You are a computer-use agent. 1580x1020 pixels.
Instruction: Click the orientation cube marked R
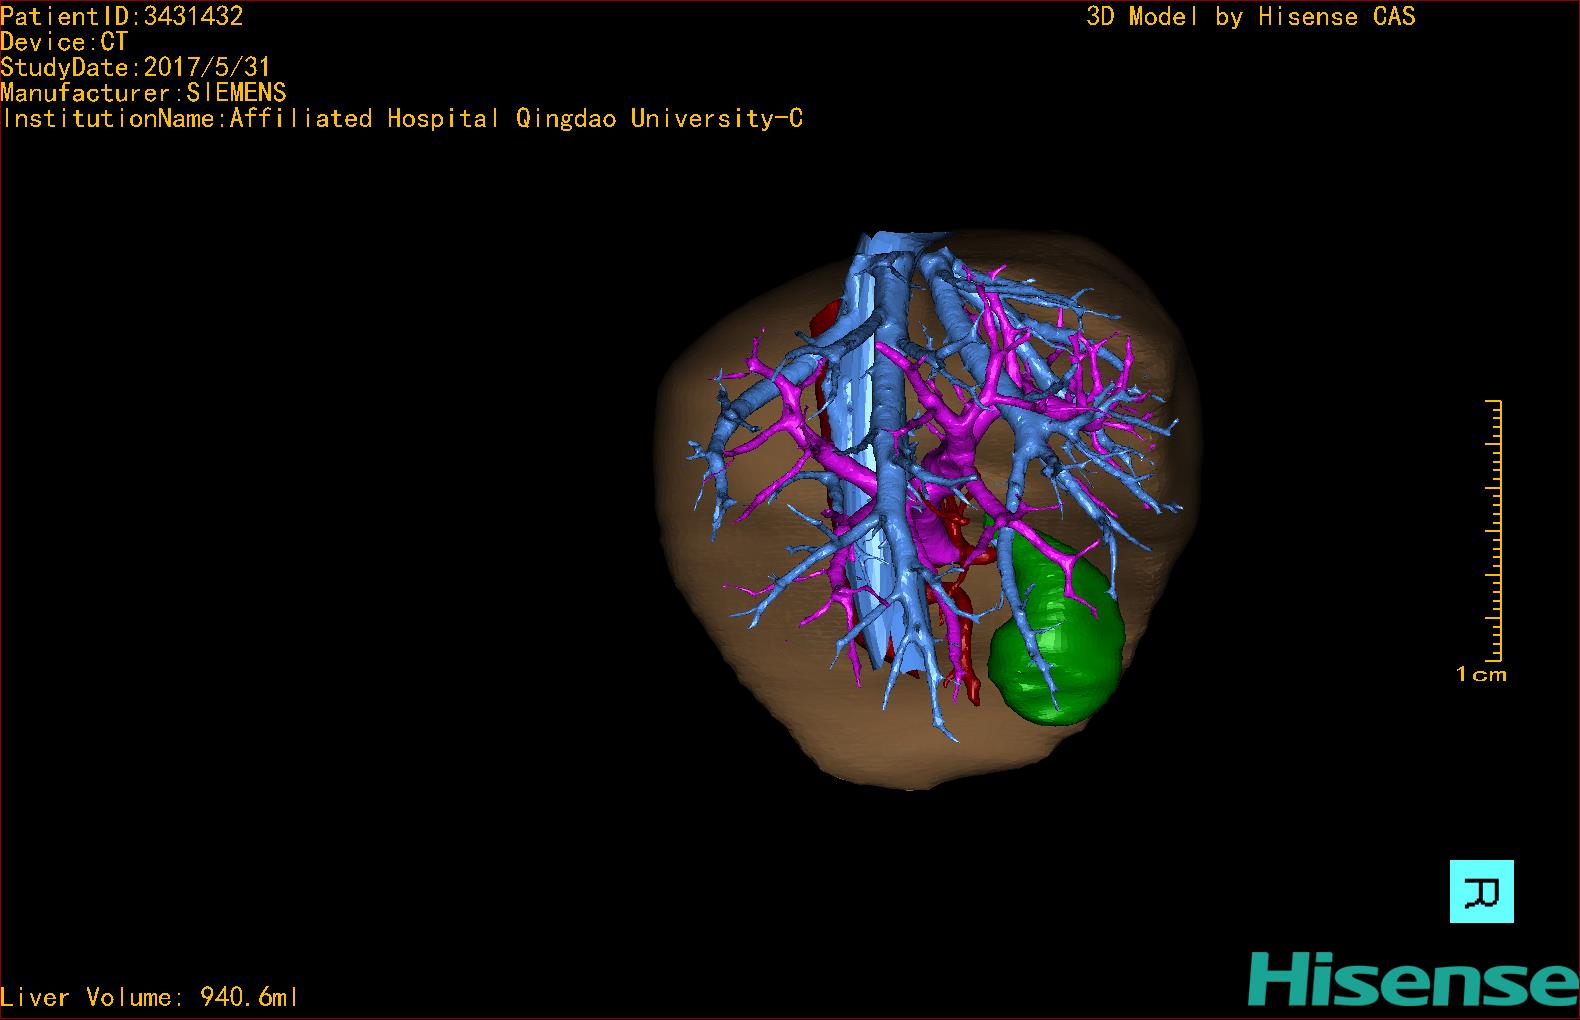click(x=1481, y=891)
